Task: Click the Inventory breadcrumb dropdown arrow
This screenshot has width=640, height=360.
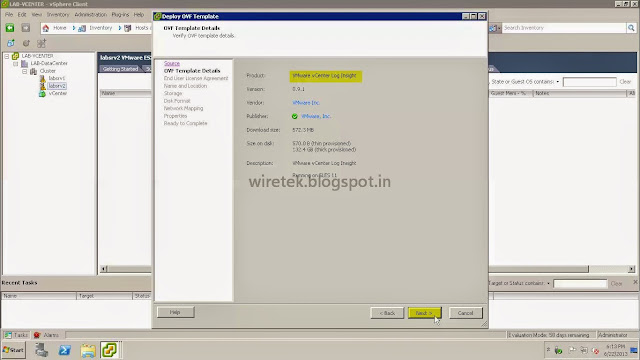Action: point(120,28)
